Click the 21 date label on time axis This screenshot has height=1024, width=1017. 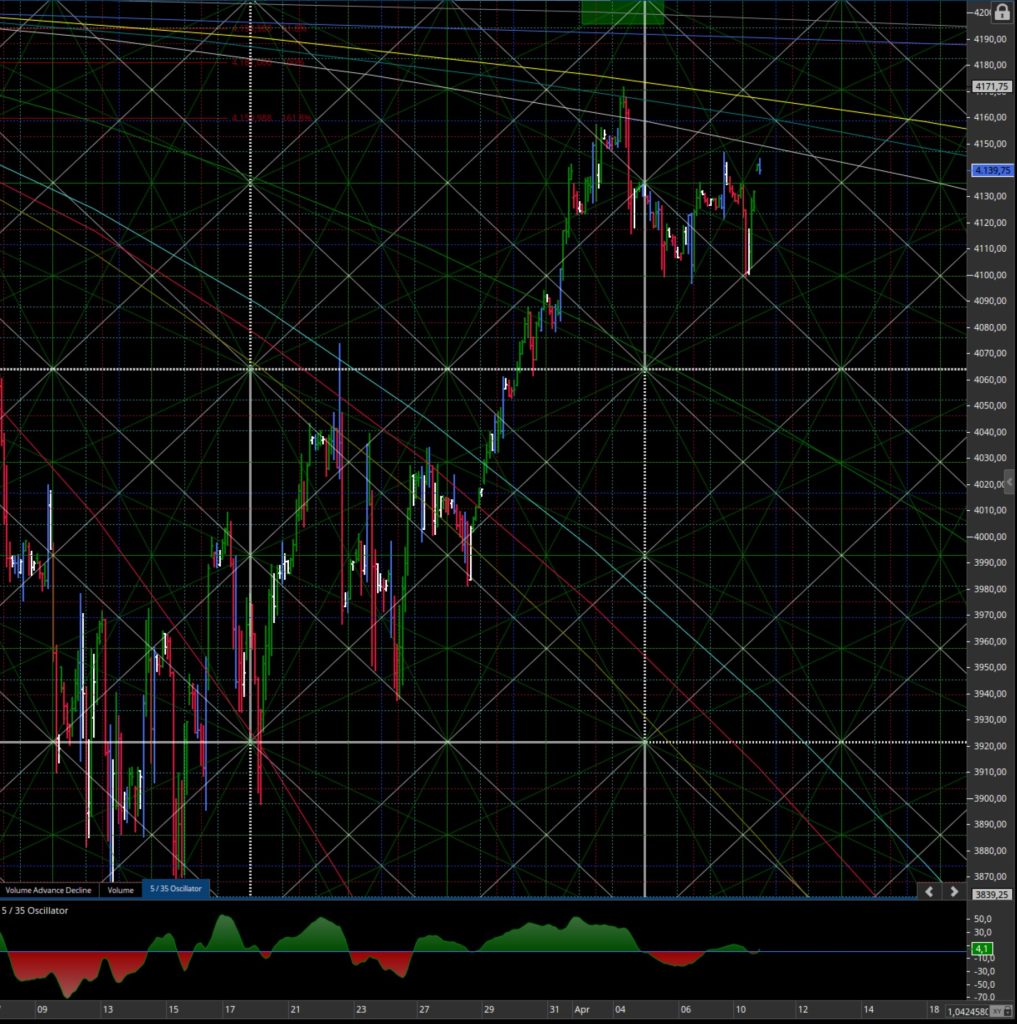click(295, 1010)
